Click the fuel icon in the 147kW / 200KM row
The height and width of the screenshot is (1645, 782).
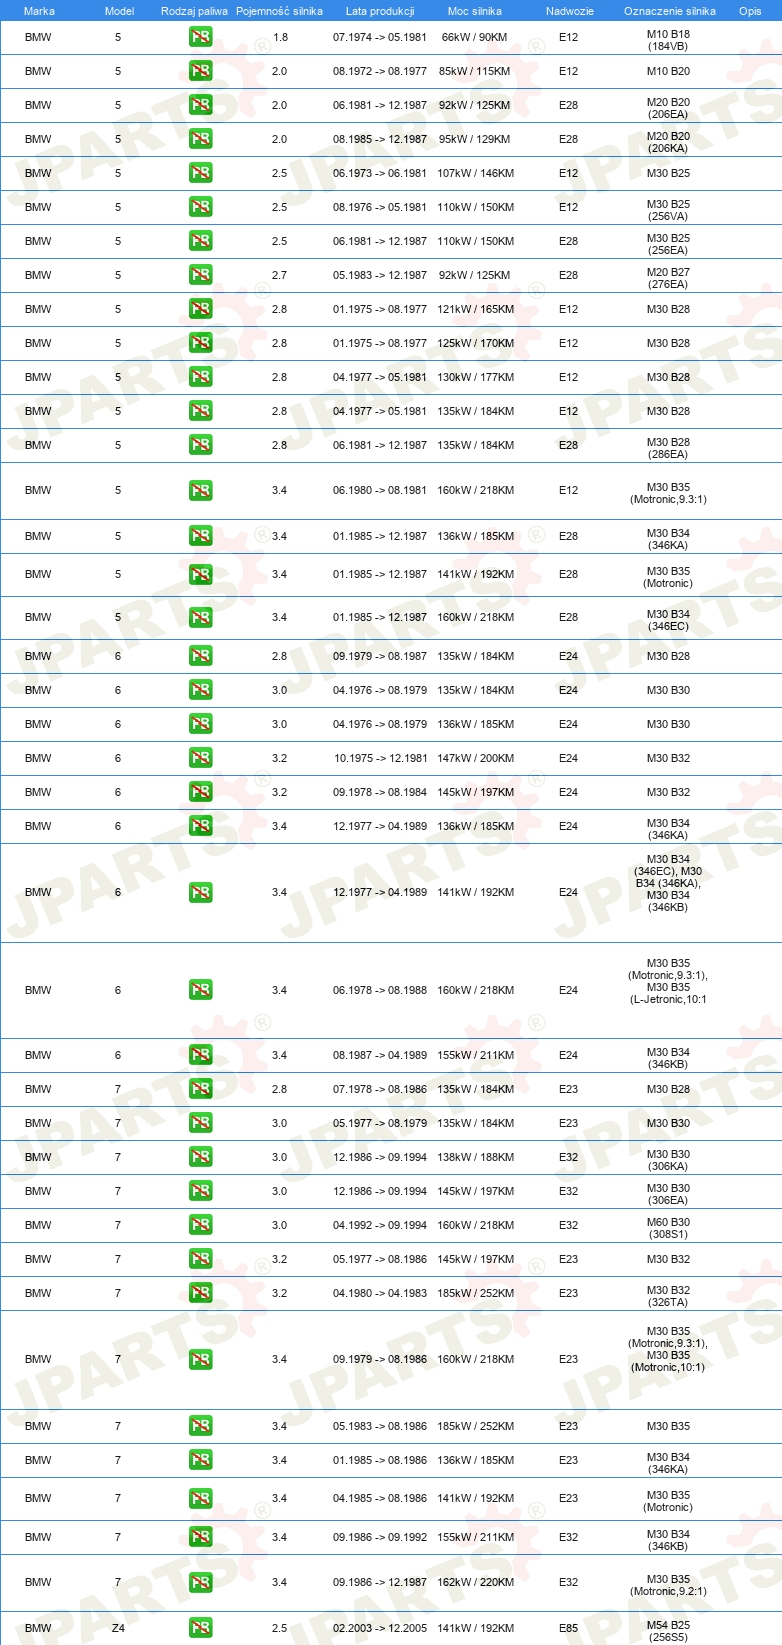tap(200, 758)
